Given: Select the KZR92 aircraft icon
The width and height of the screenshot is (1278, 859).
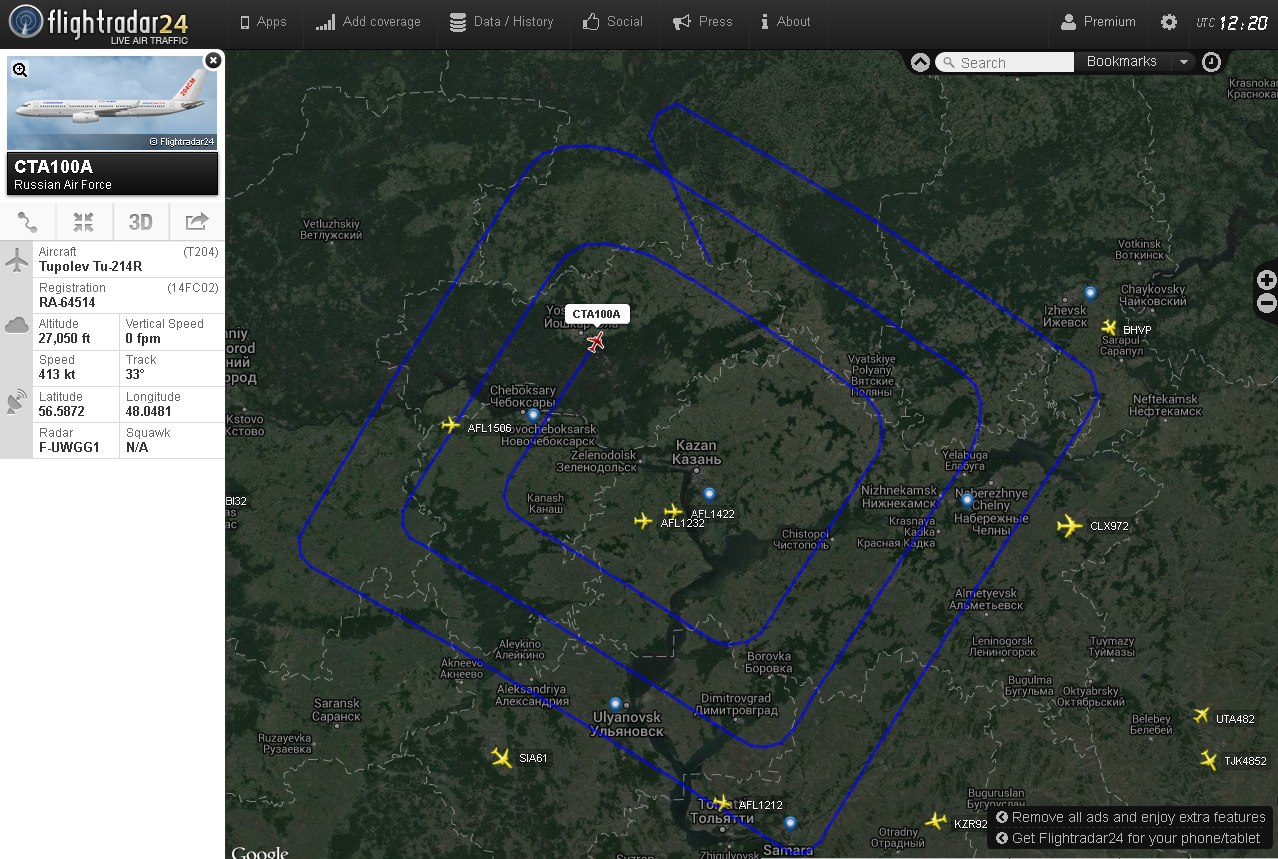Looking at the screenshot, I should pos(935,821).
